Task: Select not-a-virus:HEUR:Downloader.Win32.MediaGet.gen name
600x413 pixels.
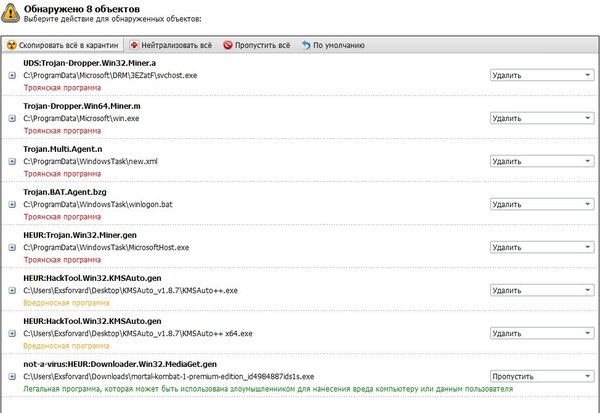Action: 120,364
